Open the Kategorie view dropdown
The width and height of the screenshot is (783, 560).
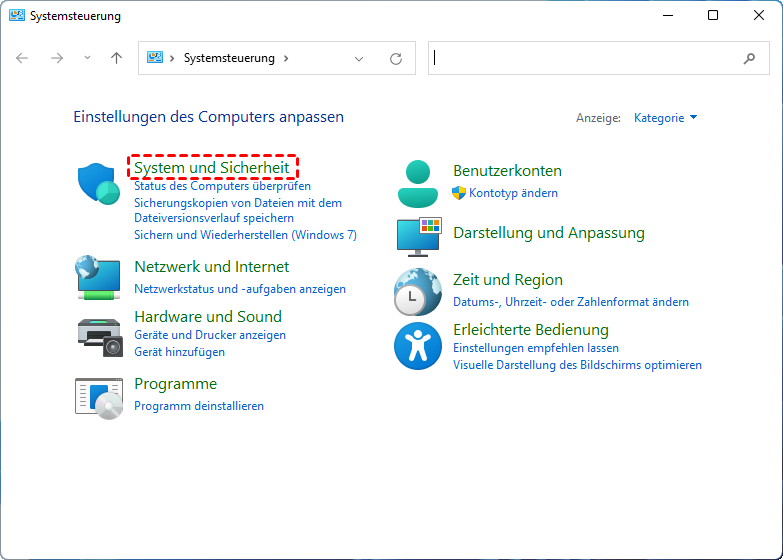(x=665, y=118)
